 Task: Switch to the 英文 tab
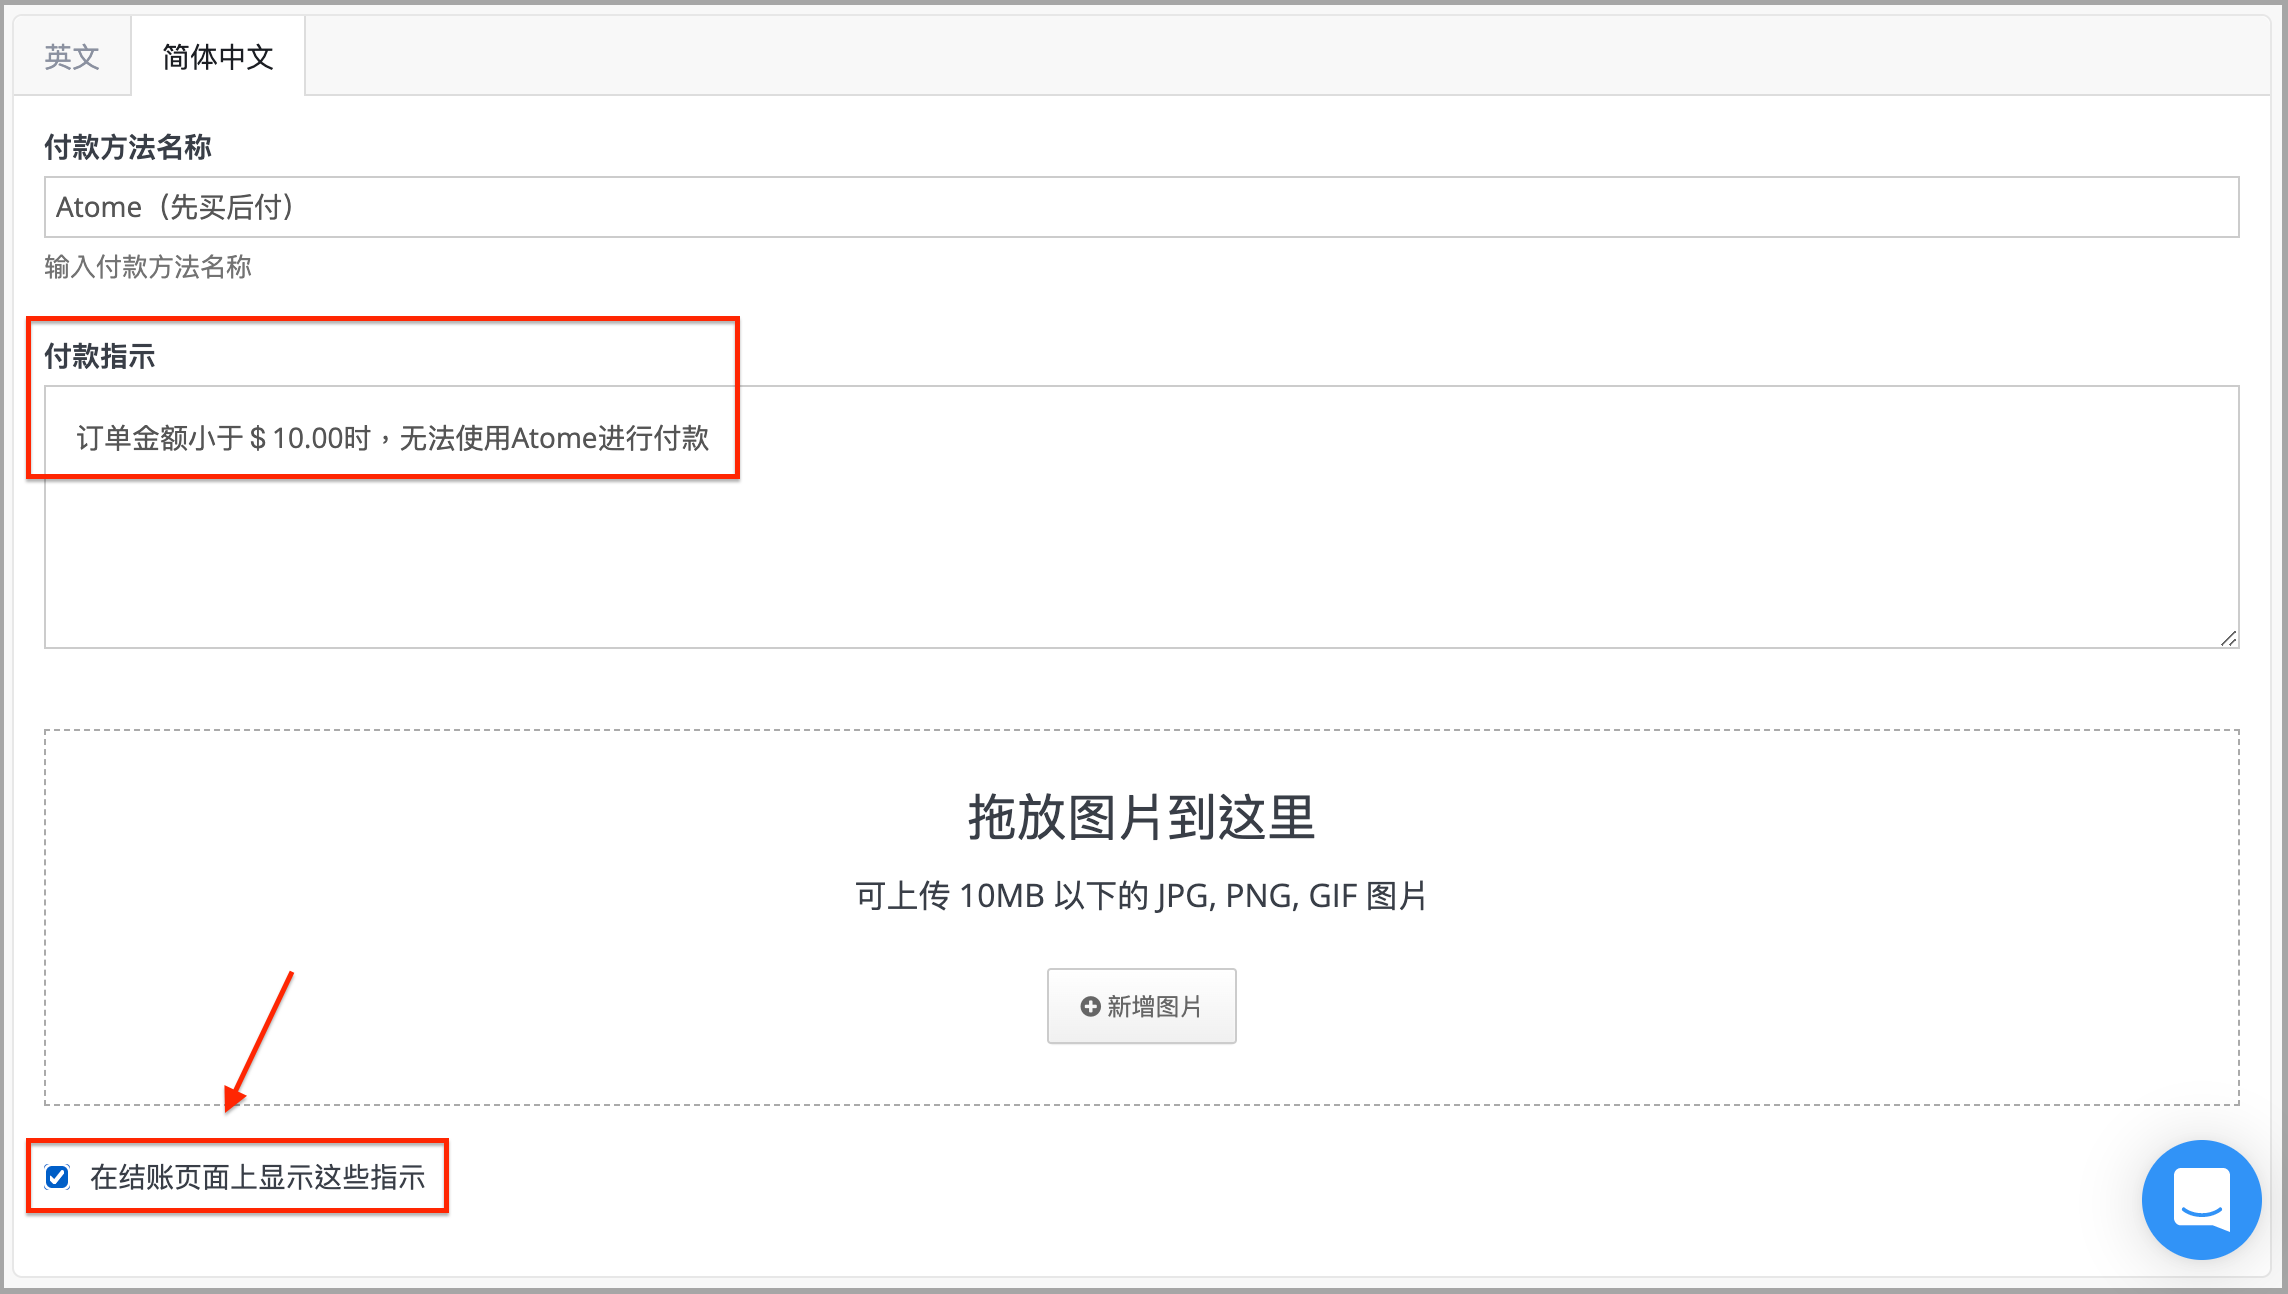tap(72, 57)
